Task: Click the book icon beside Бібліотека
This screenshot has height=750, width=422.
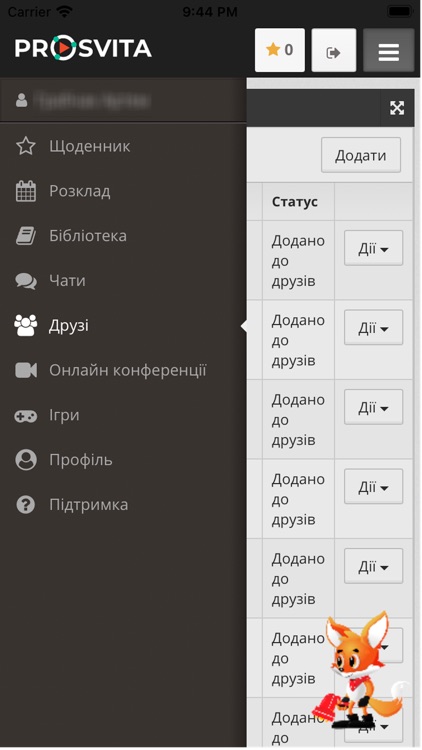Action: click(x=25, y=236)
